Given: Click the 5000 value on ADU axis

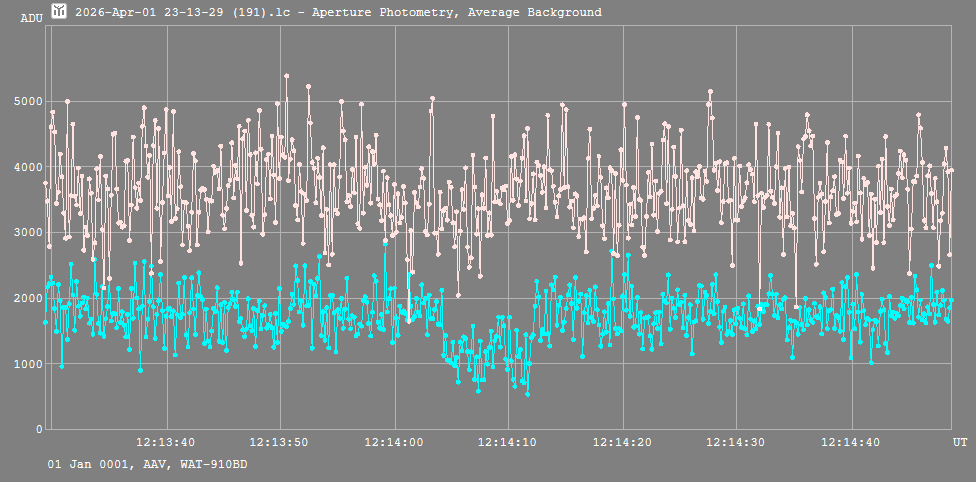Looking at the screenshot, I should (x=26, y=102).
